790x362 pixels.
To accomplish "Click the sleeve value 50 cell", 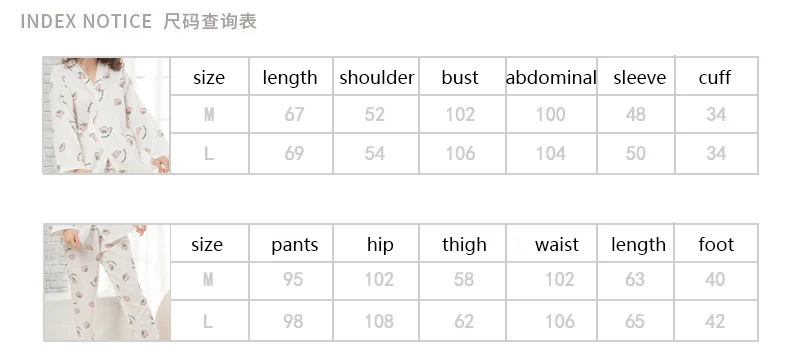I will [635, 154].
